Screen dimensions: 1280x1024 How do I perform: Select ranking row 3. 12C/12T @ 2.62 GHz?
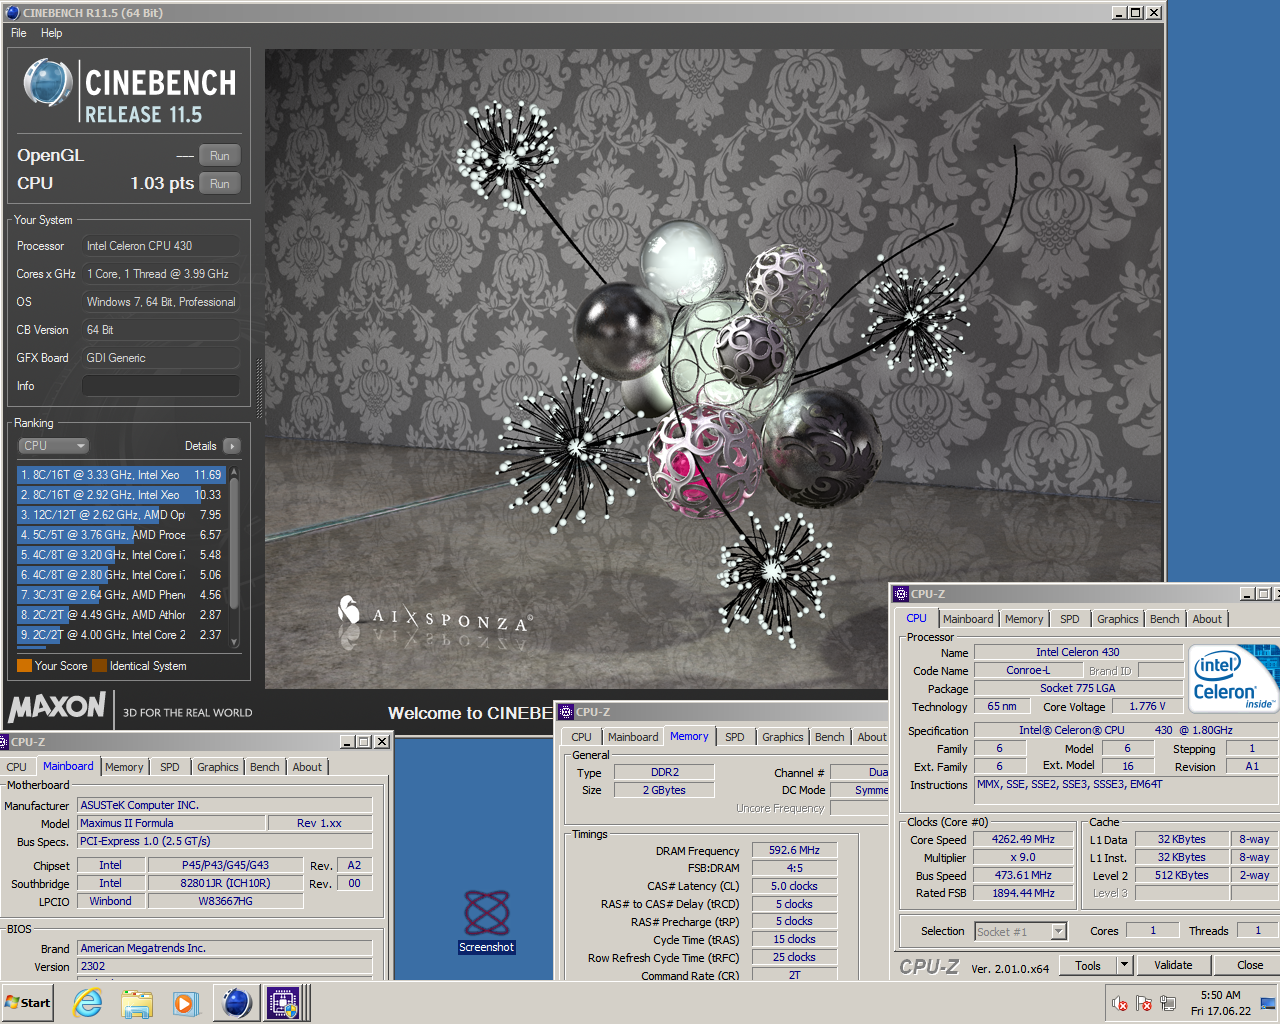pos(121,515)
